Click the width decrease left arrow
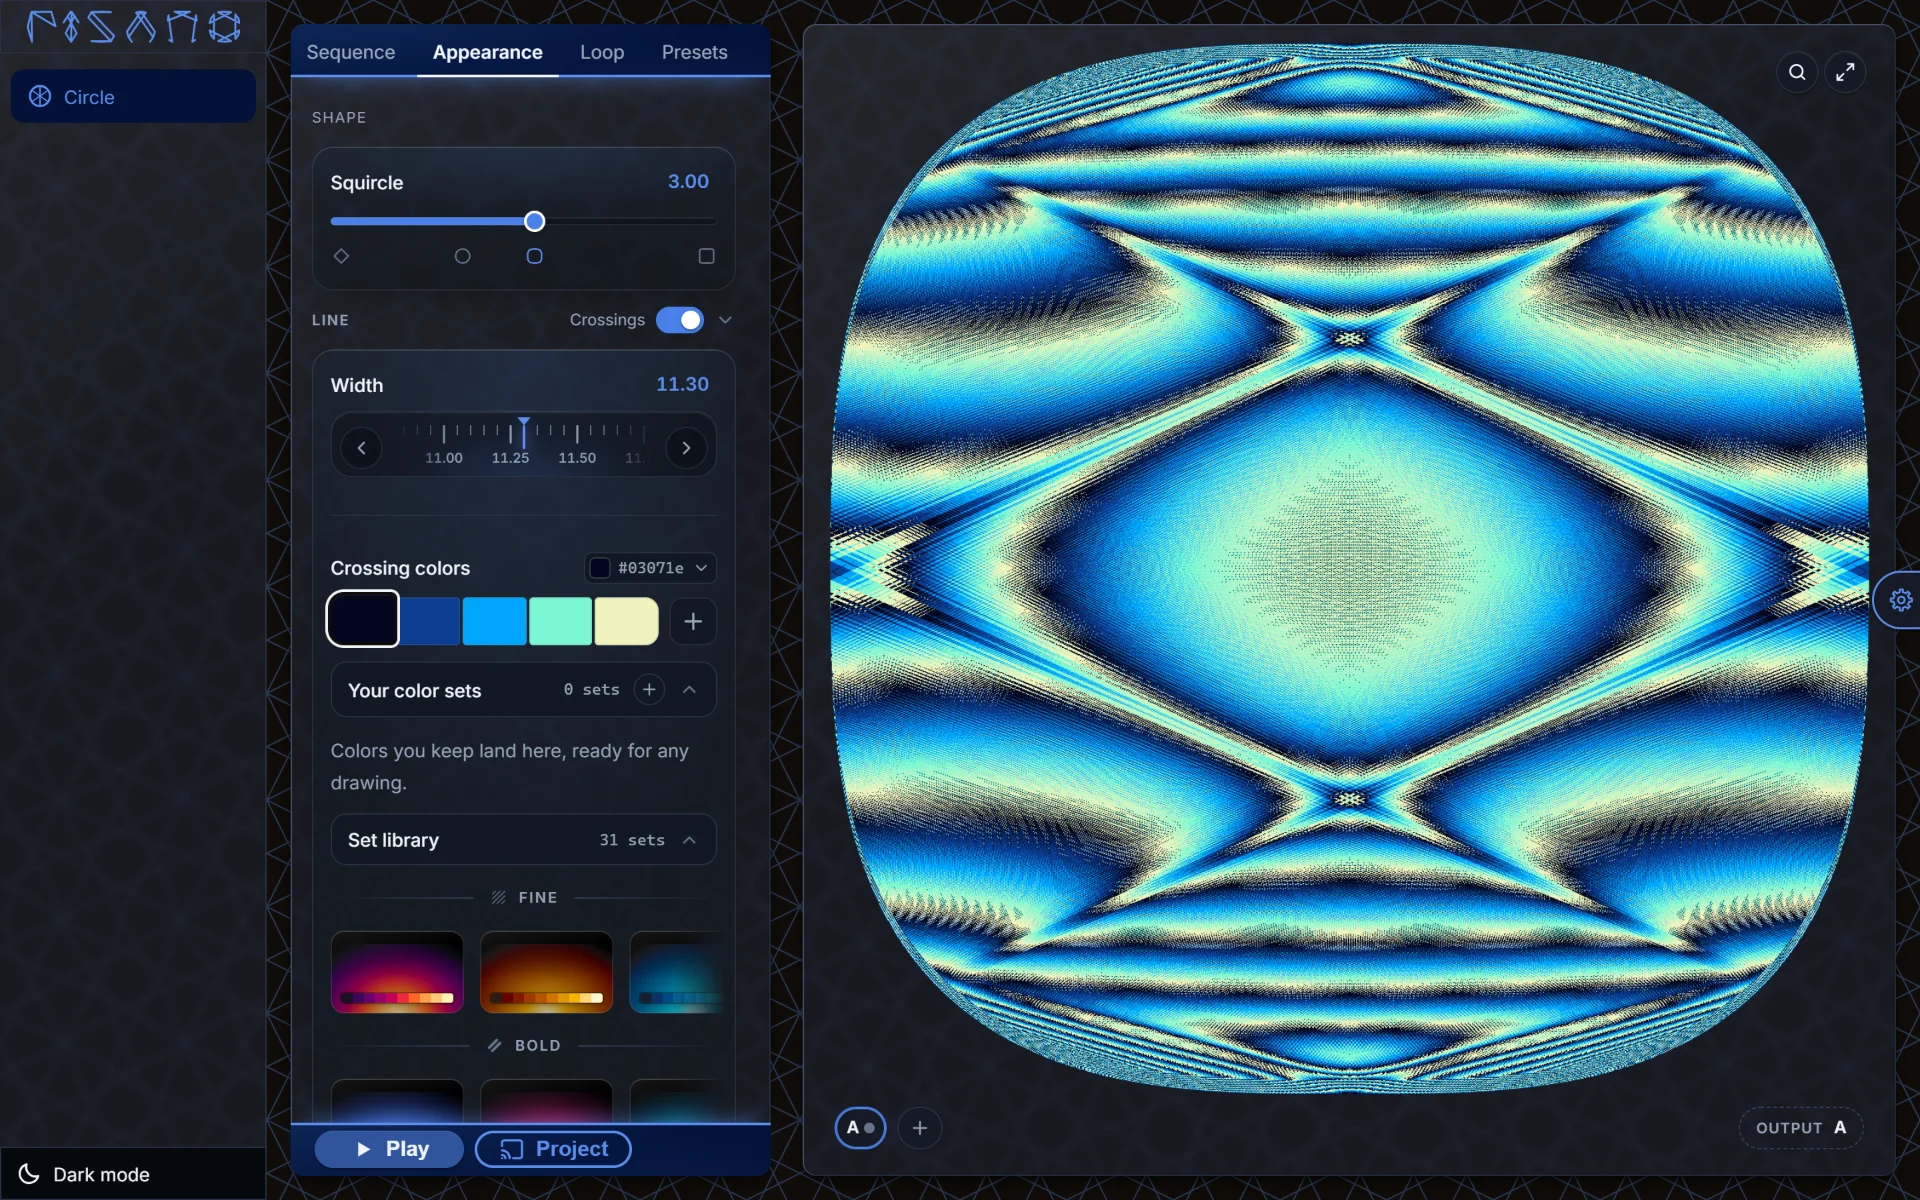 pos(362,448)
